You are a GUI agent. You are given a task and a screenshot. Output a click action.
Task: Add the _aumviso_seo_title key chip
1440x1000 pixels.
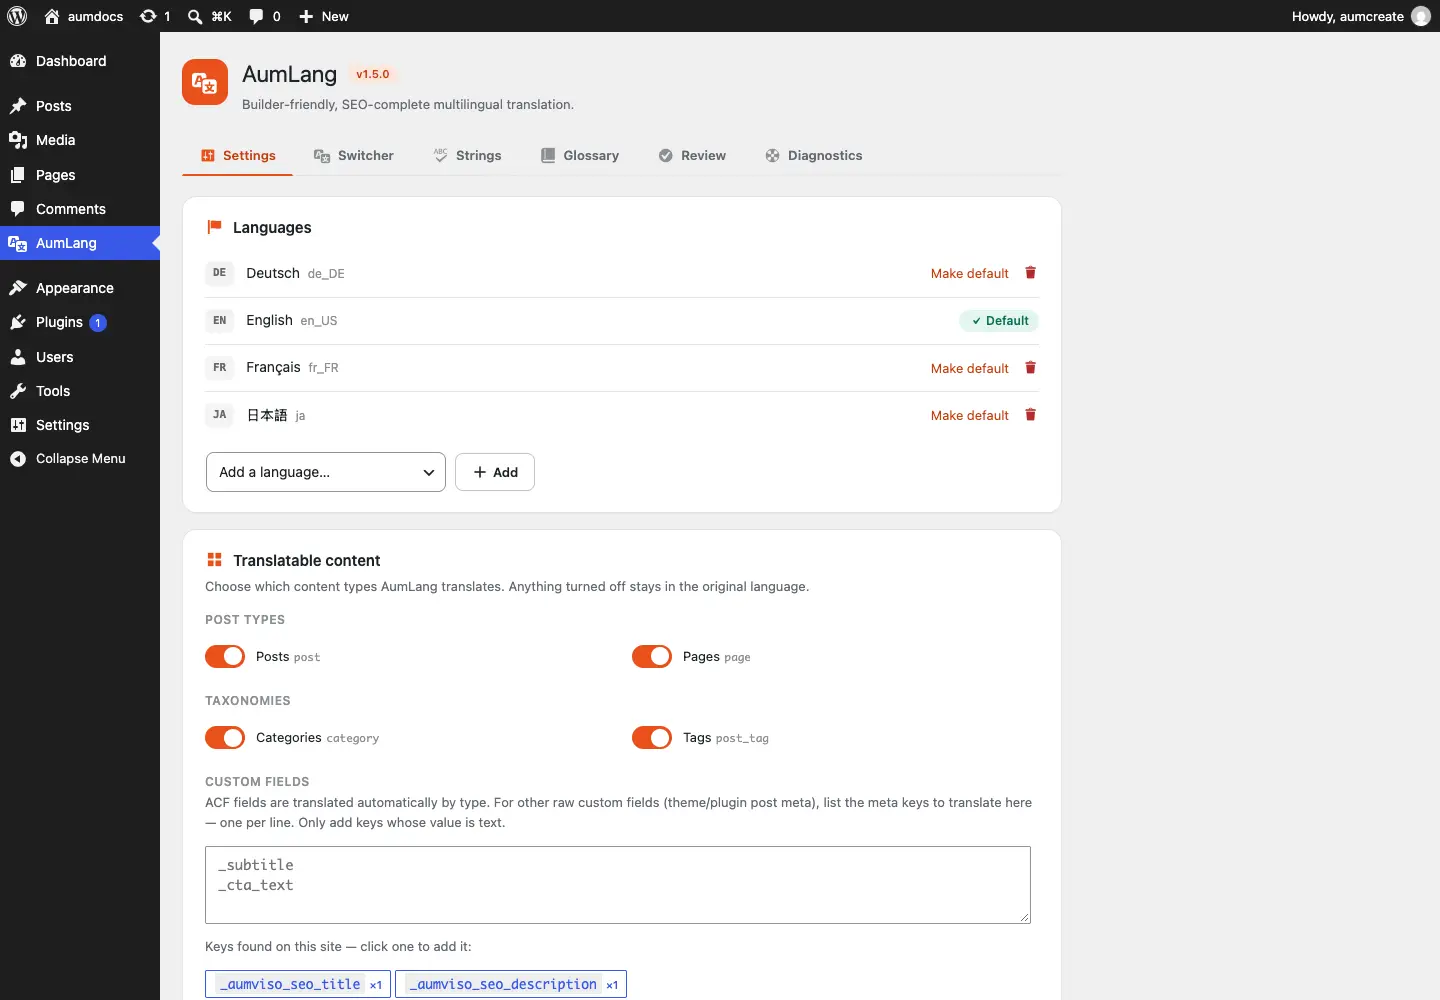(x=298, y=984)
